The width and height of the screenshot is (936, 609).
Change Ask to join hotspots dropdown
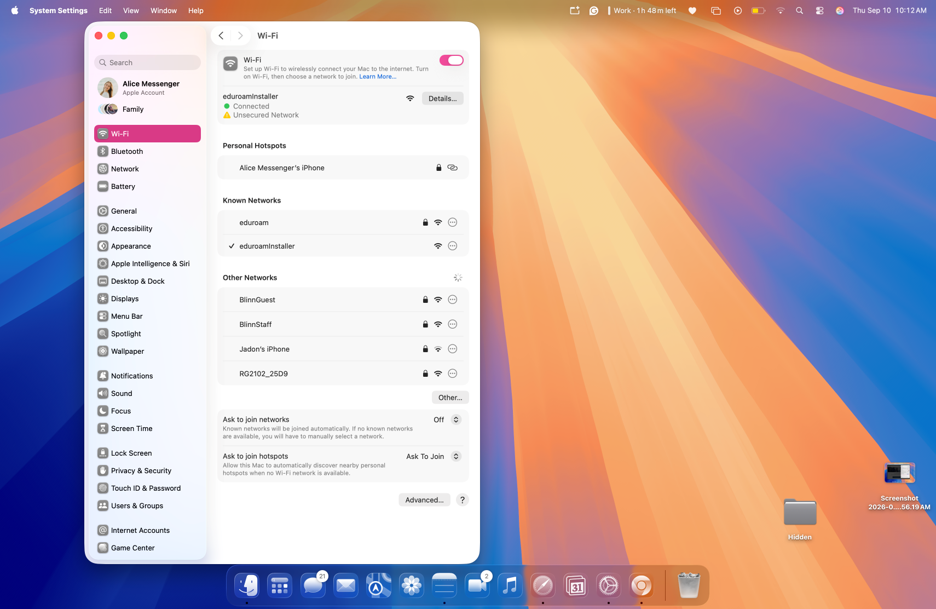(434, 456)
